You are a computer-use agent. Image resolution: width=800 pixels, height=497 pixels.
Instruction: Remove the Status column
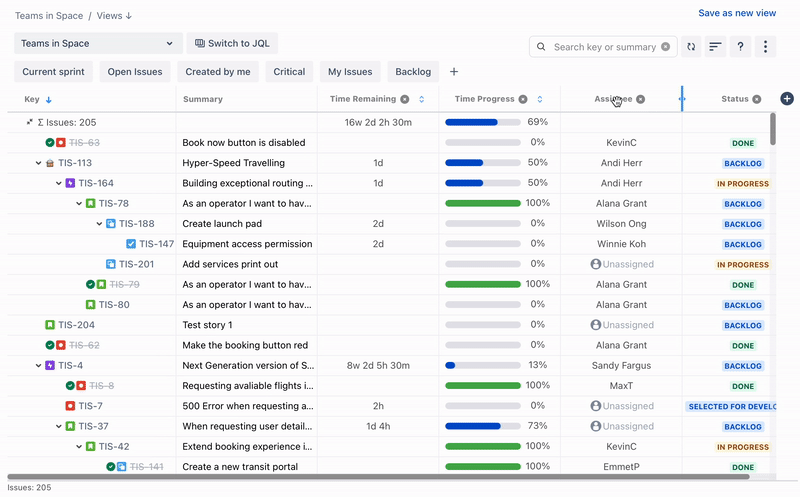757,99
